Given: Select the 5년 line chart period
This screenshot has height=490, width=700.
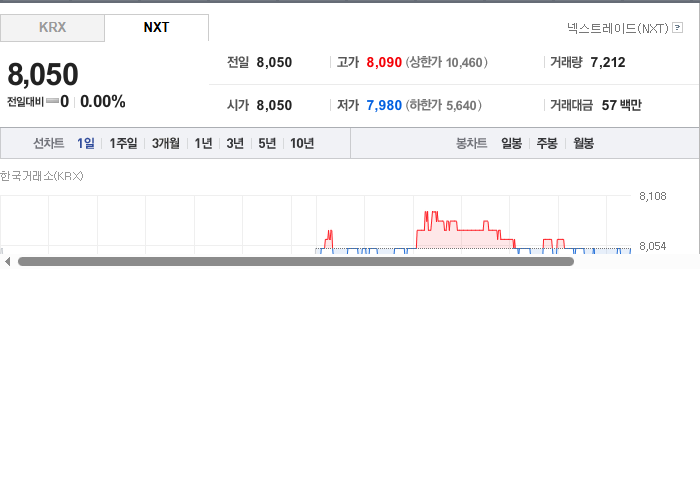Looking at the screenshot, I should click(267, 143).
